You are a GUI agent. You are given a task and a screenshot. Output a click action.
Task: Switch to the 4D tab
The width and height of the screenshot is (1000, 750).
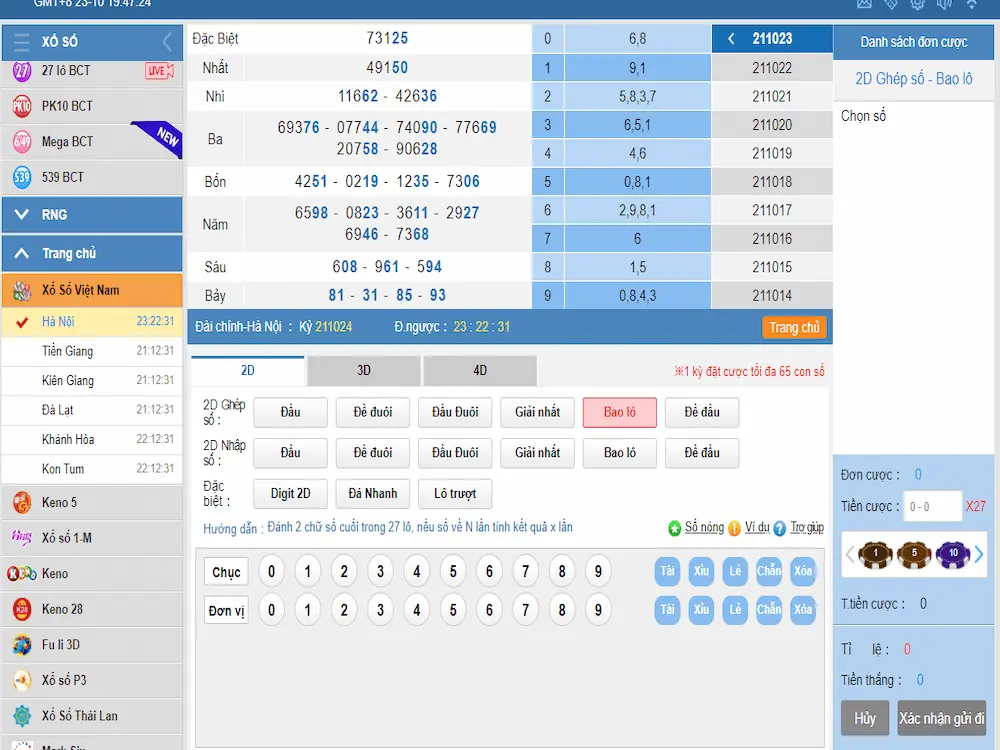pos(480,371)
